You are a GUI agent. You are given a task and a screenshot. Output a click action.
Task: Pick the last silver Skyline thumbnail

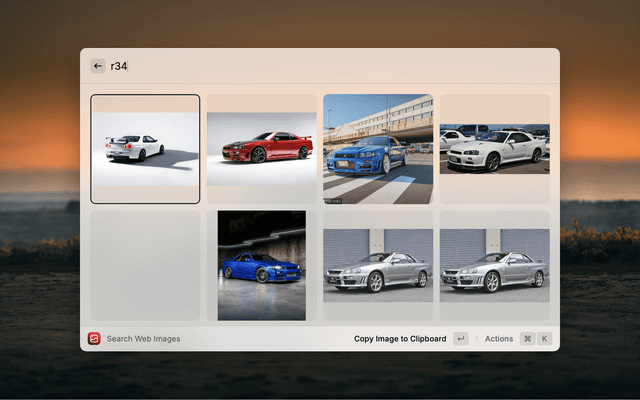(494, 265)
